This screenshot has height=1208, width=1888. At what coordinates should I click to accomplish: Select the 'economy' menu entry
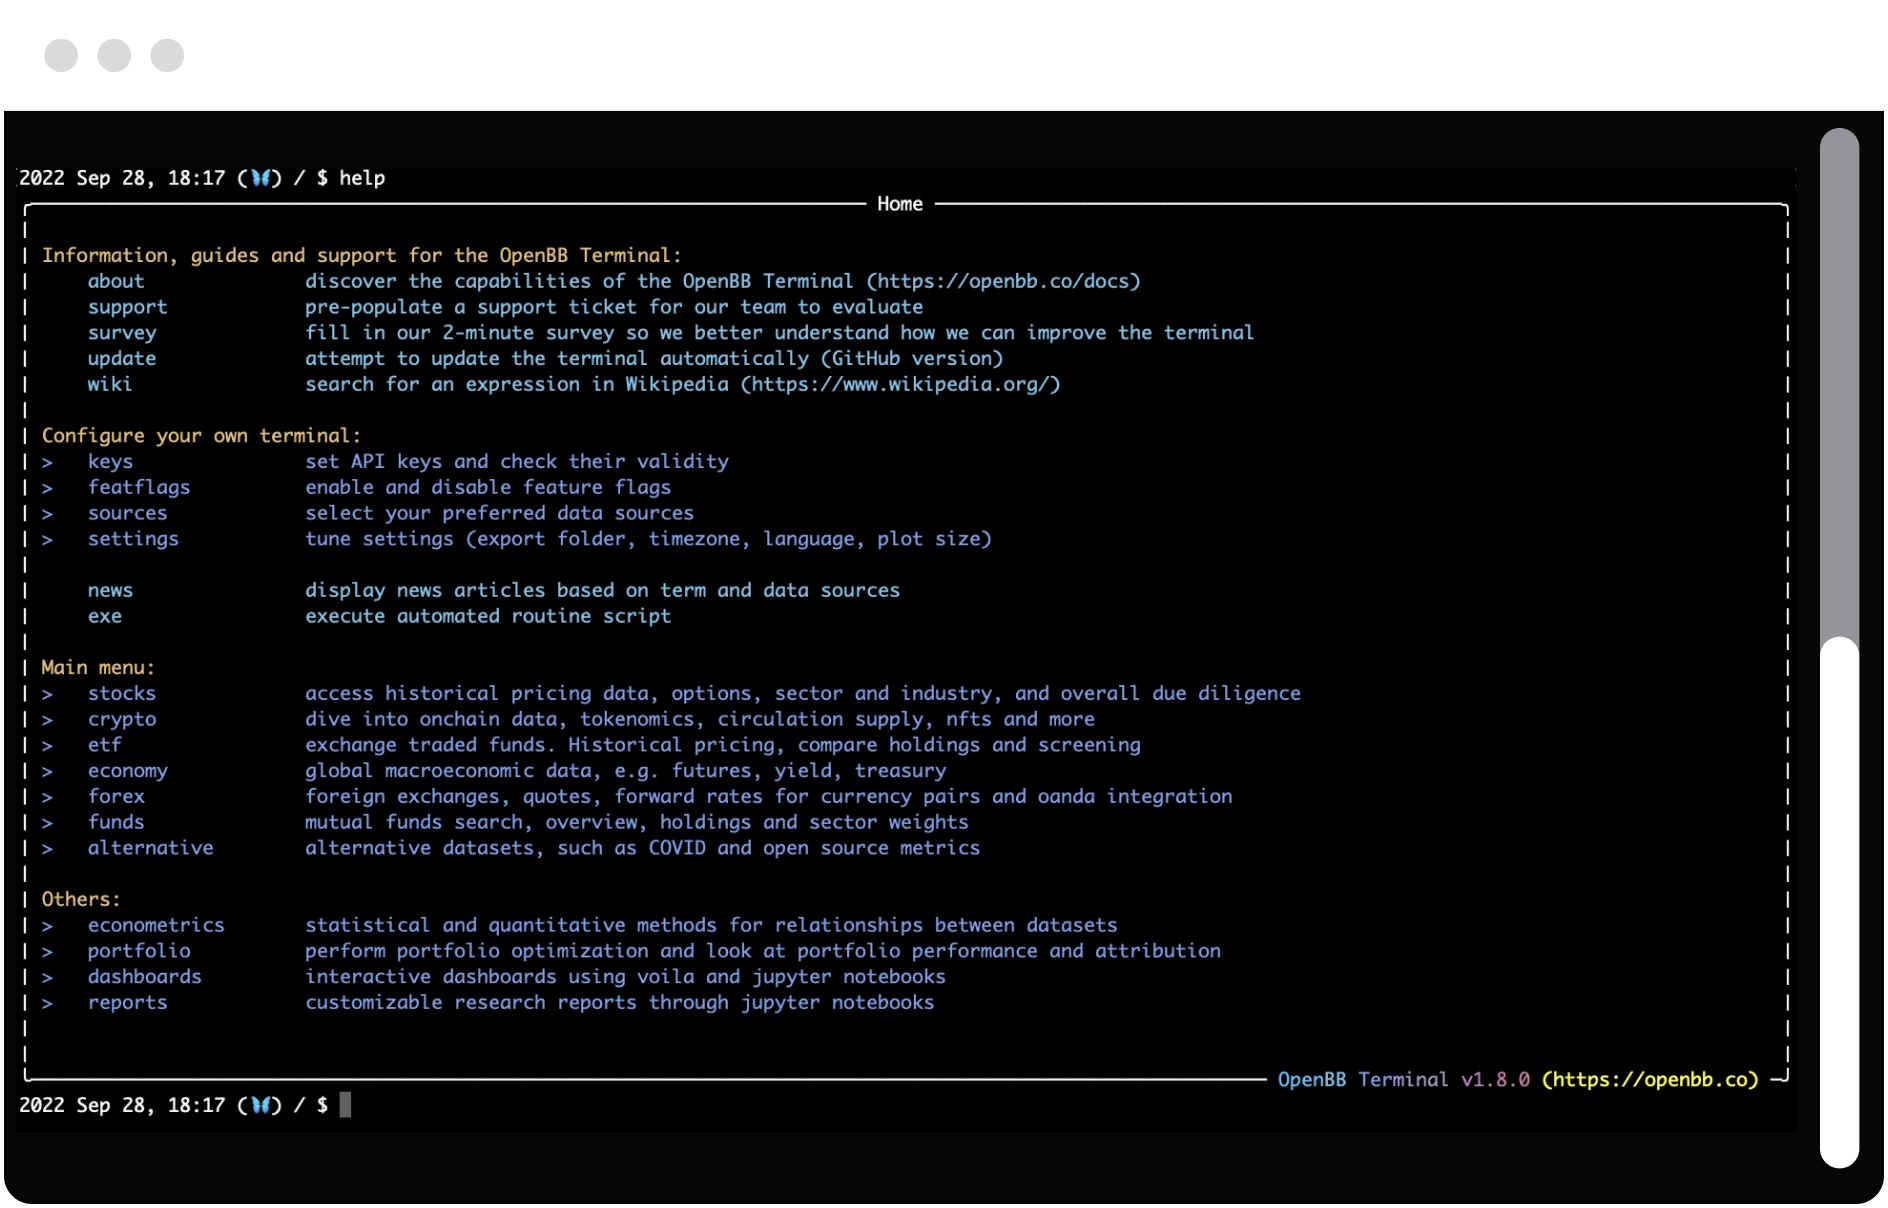coord(127,771)
